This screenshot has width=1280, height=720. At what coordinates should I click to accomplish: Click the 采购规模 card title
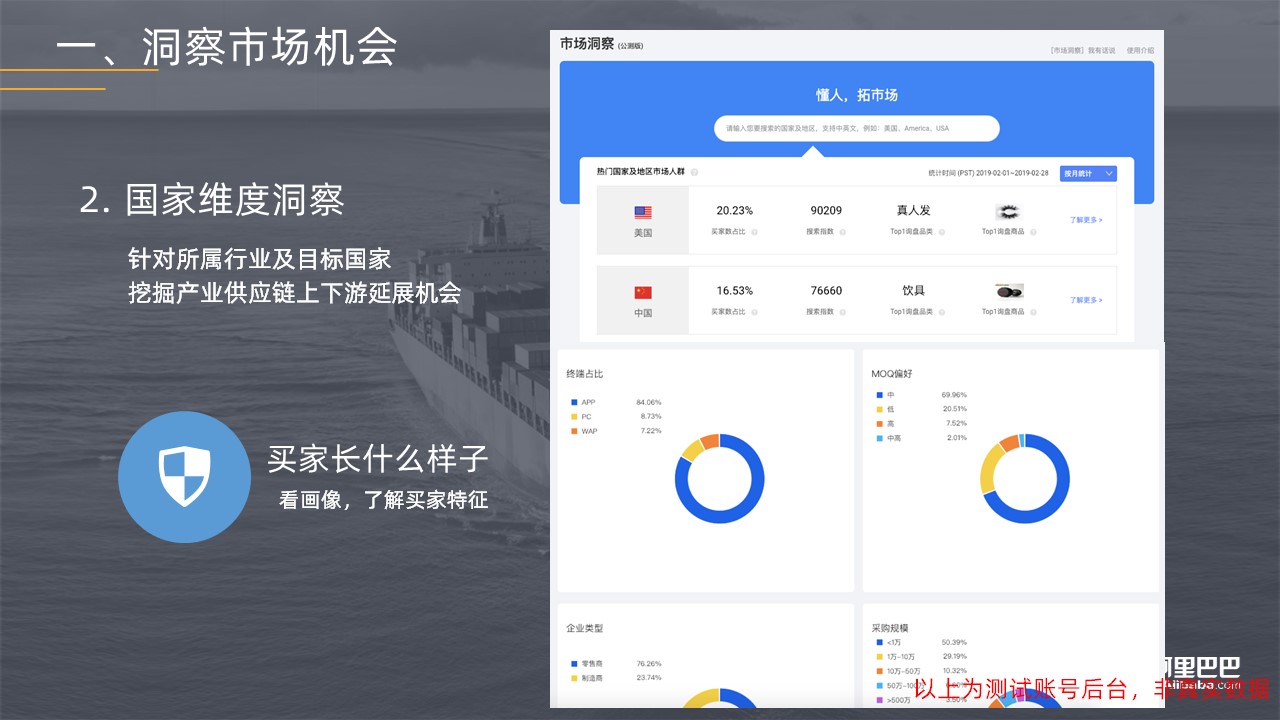pyautogui.click(x=890, y=628)
